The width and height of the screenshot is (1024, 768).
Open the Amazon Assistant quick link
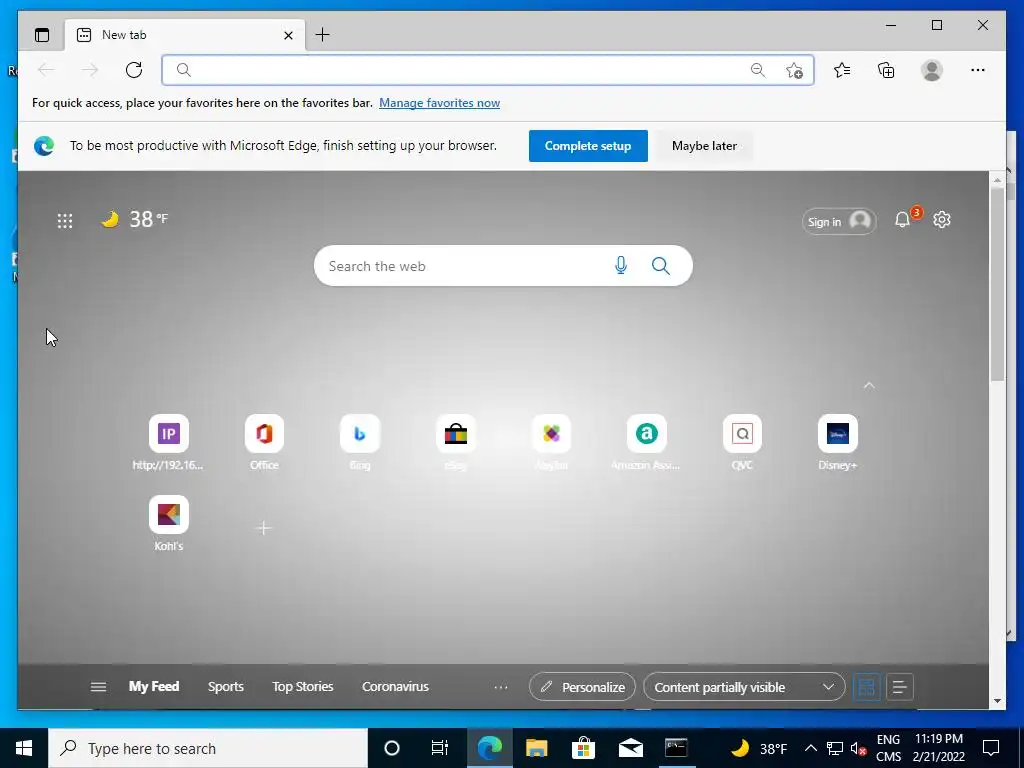pos(647,442)
